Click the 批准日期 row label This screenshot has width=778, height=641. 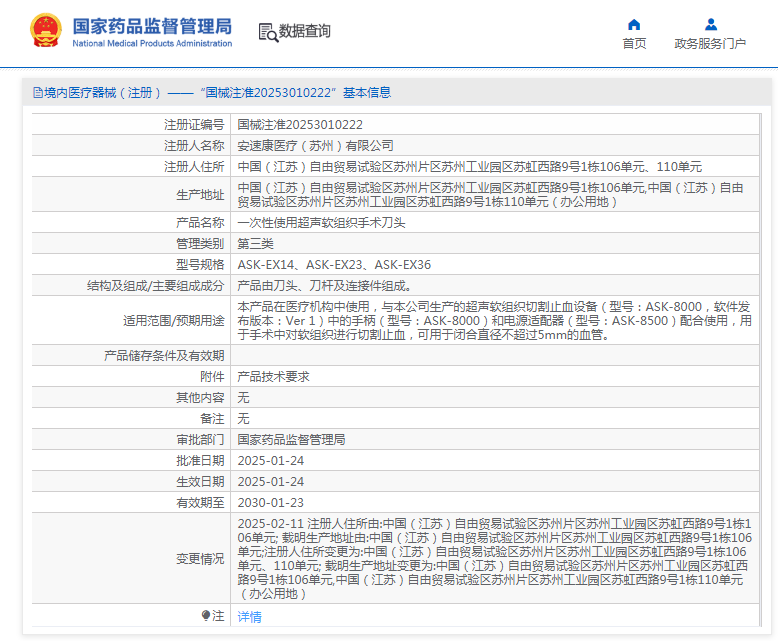point(200,460)
